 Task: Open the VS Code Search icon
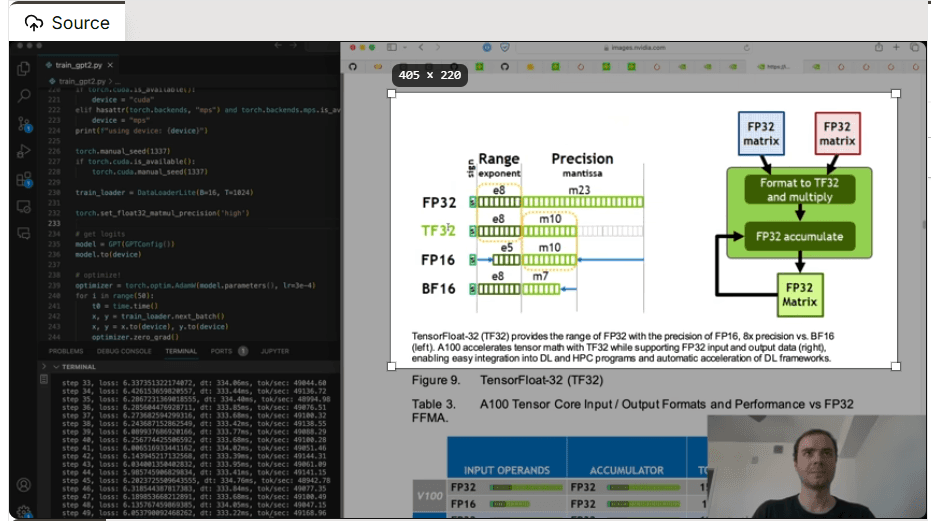pyautogui.click(x=24, y=96)
